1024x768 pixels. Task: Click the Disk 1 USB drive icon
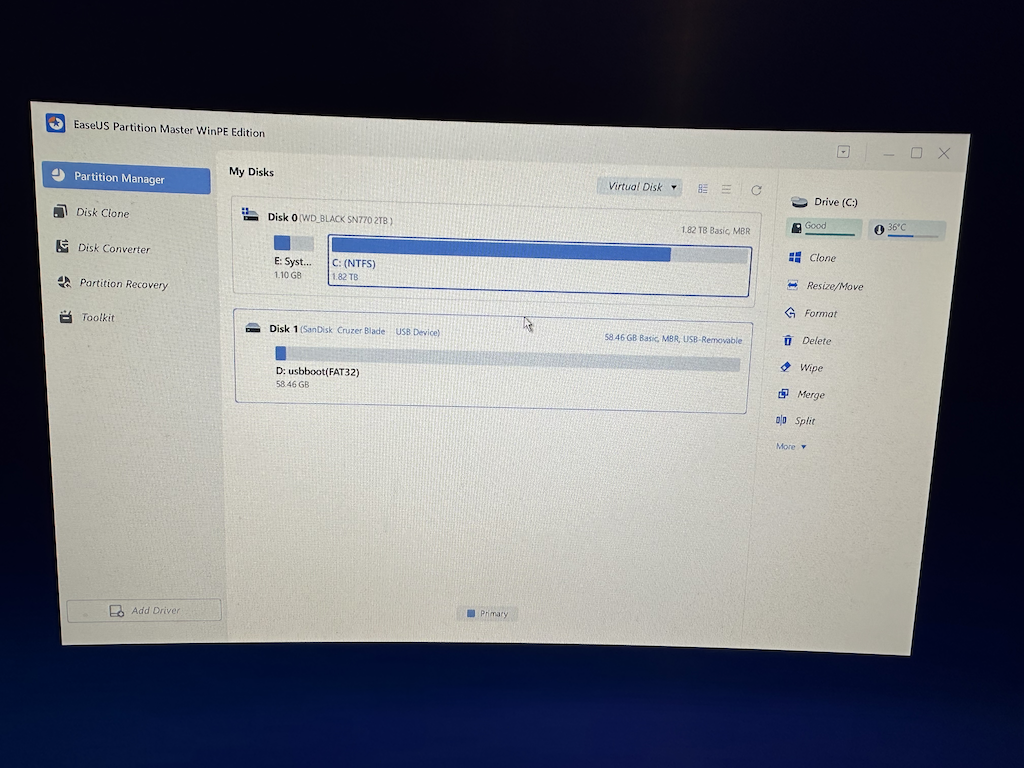253,328
